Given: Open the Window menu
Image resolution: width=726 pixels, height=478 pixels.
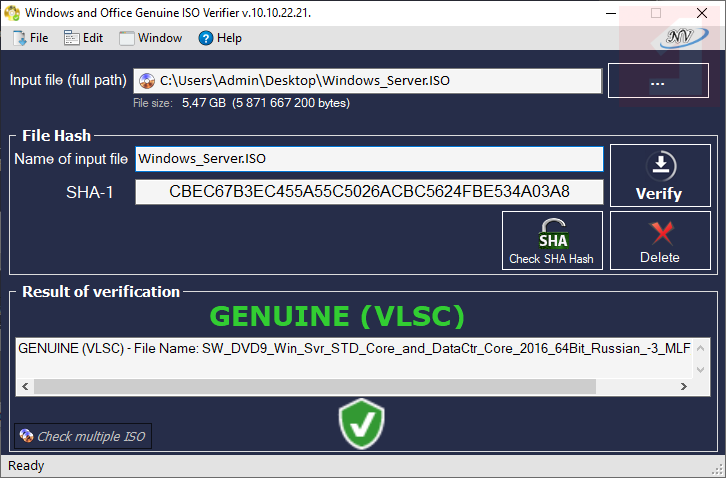Looking at the screenshot, I should point(150,38).
